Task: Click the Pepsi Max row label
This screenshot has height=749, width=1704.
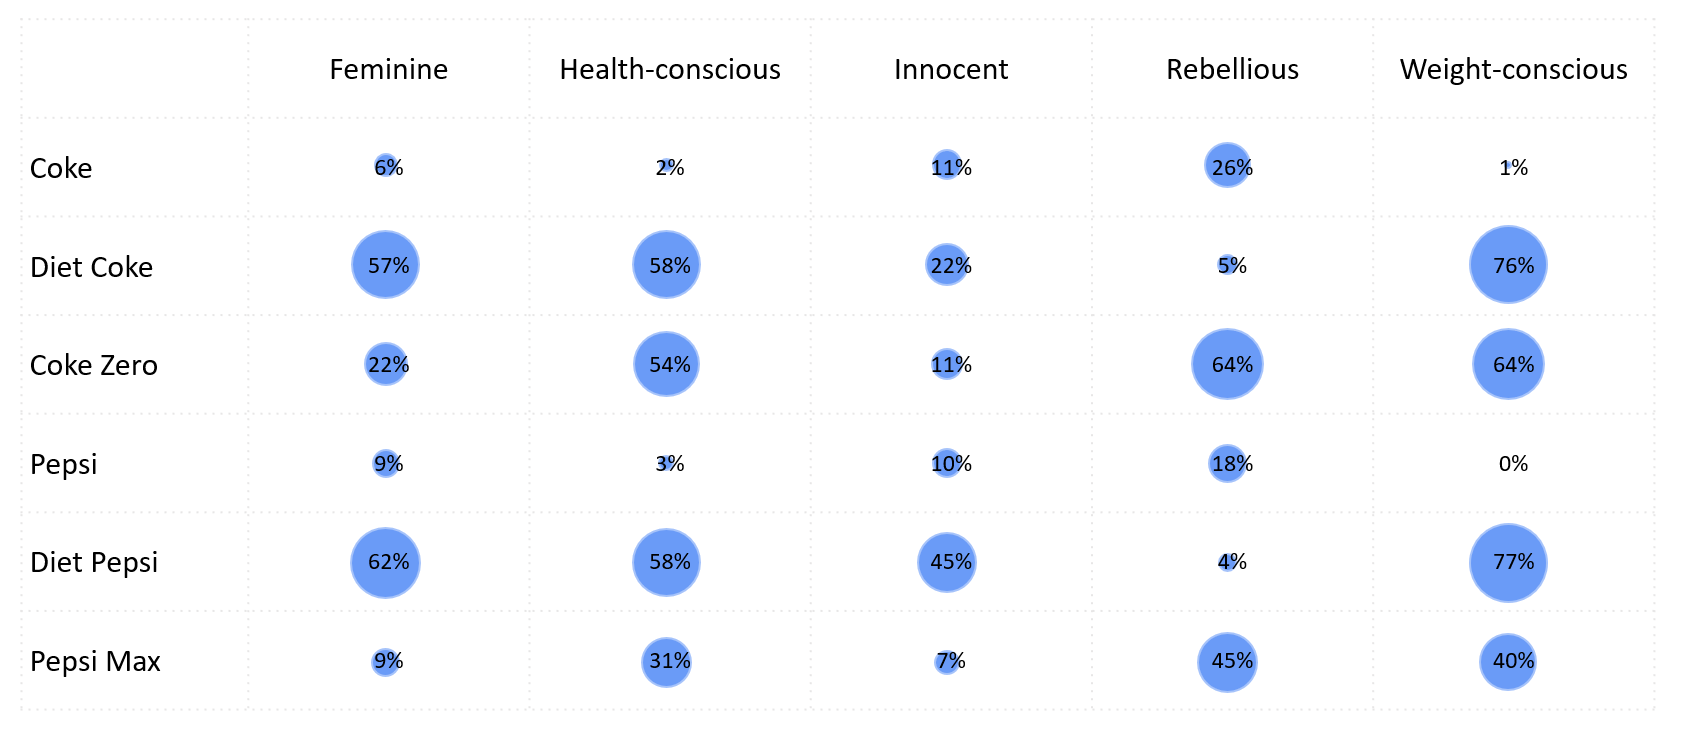Action: [95, 661]
